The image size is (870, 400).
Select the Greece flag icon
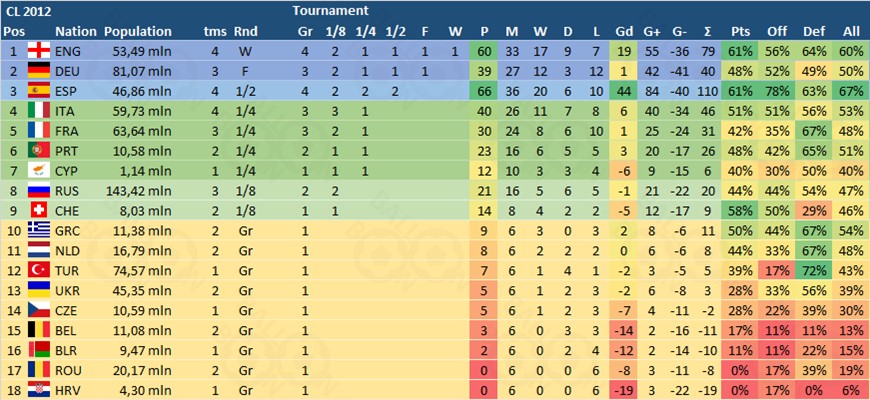39,229
